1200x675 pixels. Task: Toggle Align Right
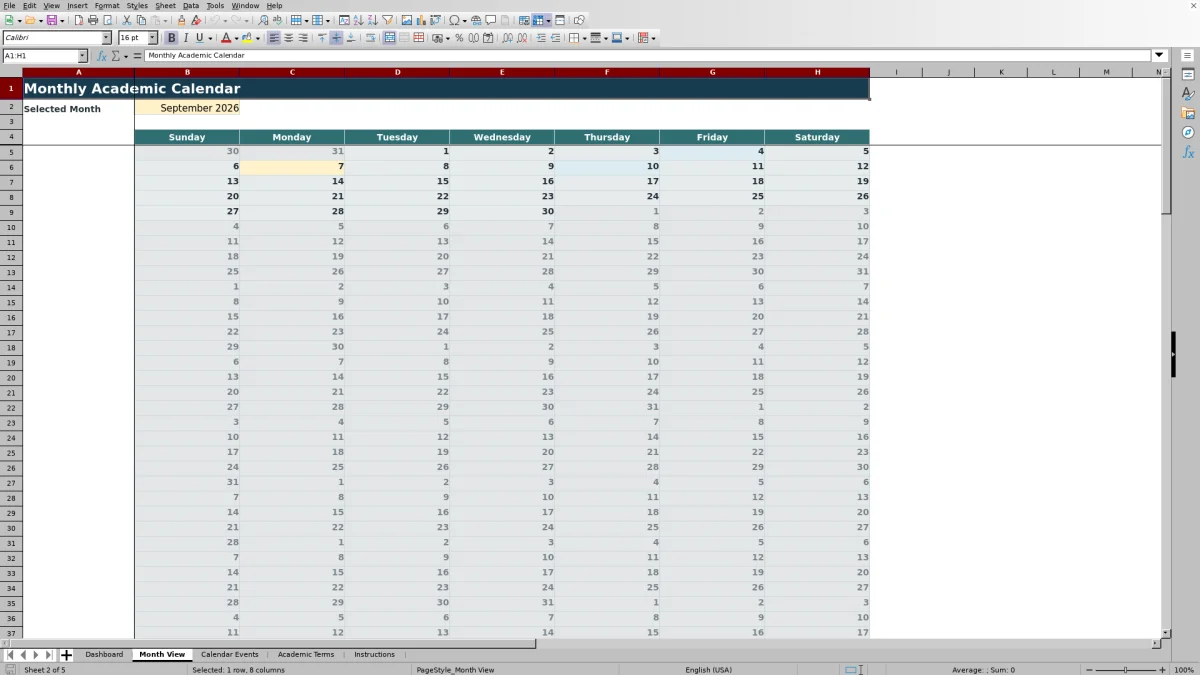coord(302,38)
